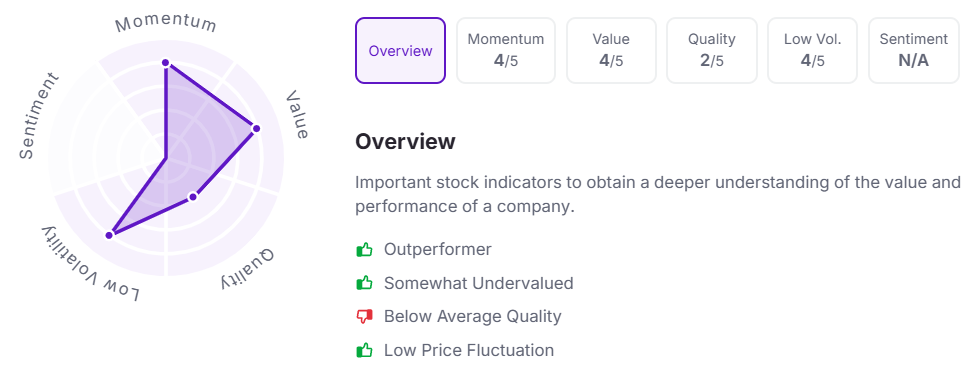Click the Below Average Quality indicator text
964x367 pixels.
472,317
